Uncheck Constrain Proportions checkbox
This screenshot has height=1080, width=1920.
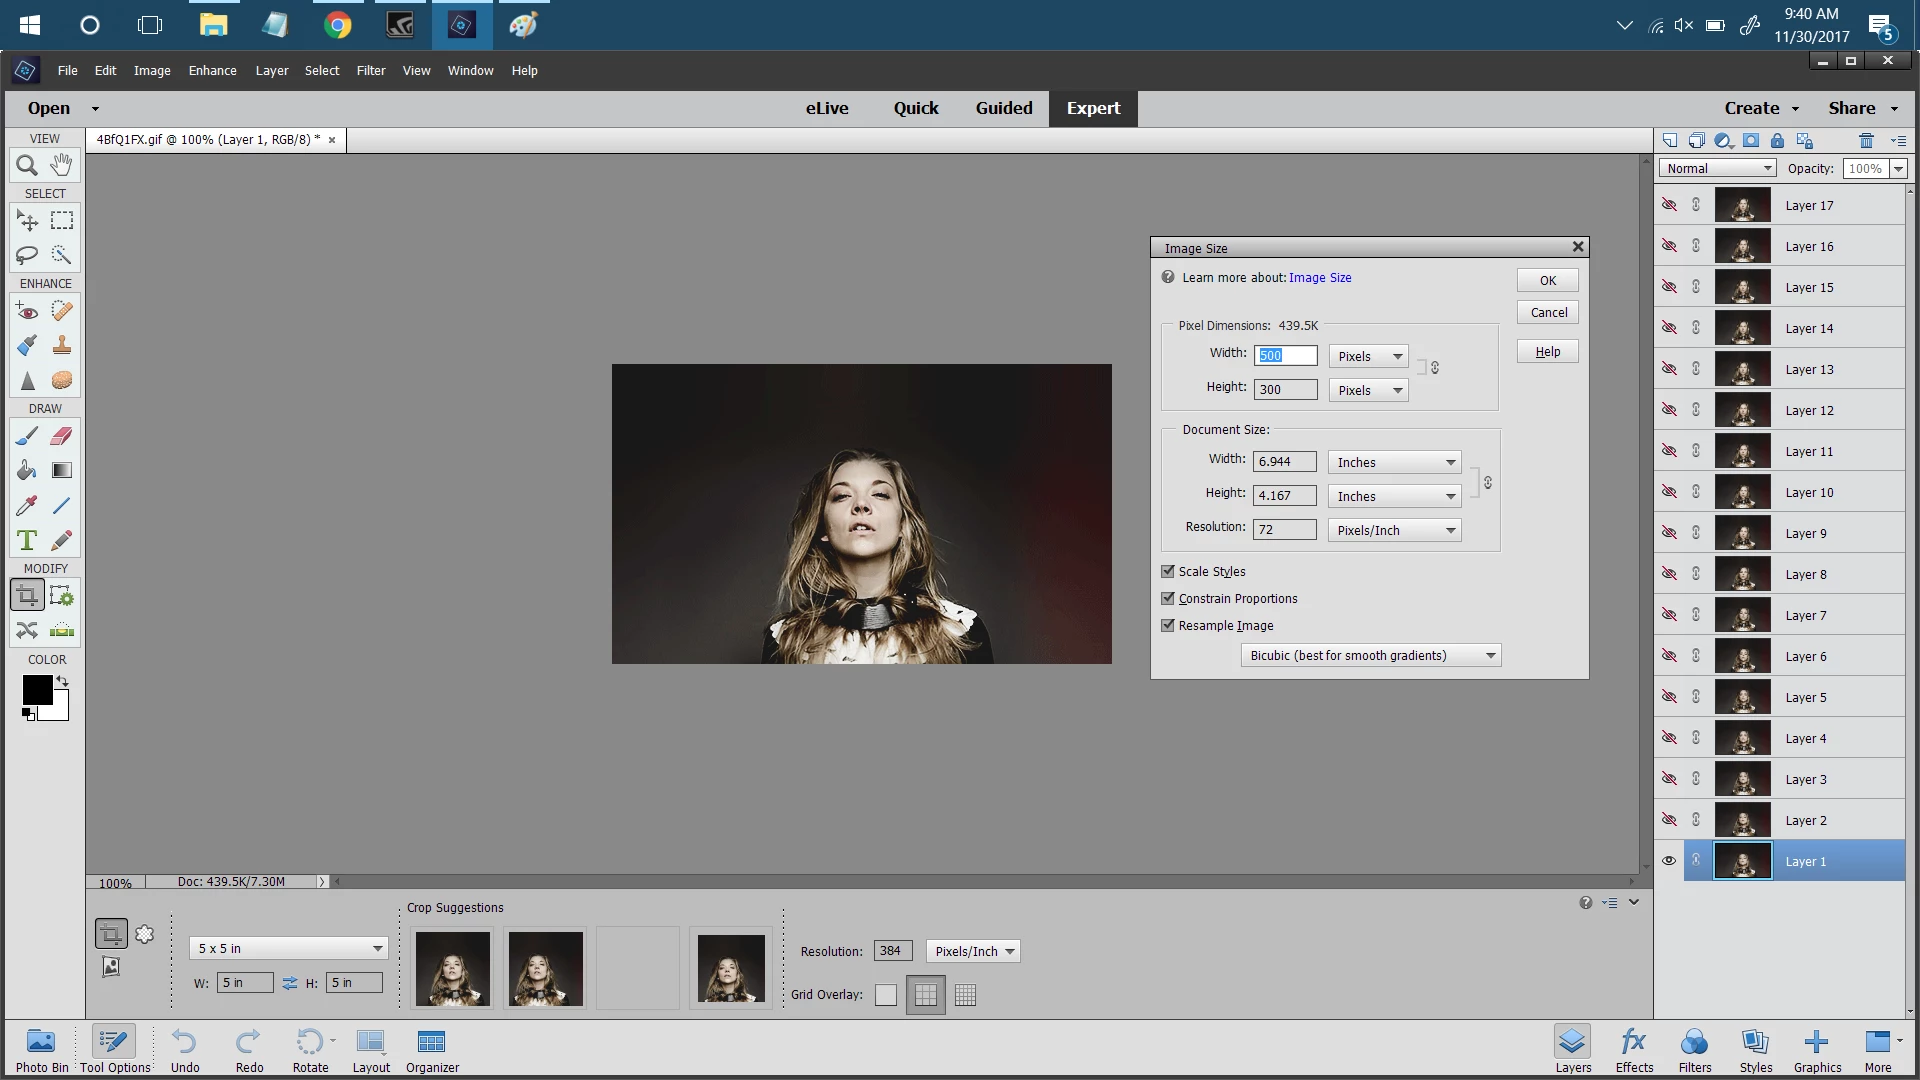tap(1168, 598)
